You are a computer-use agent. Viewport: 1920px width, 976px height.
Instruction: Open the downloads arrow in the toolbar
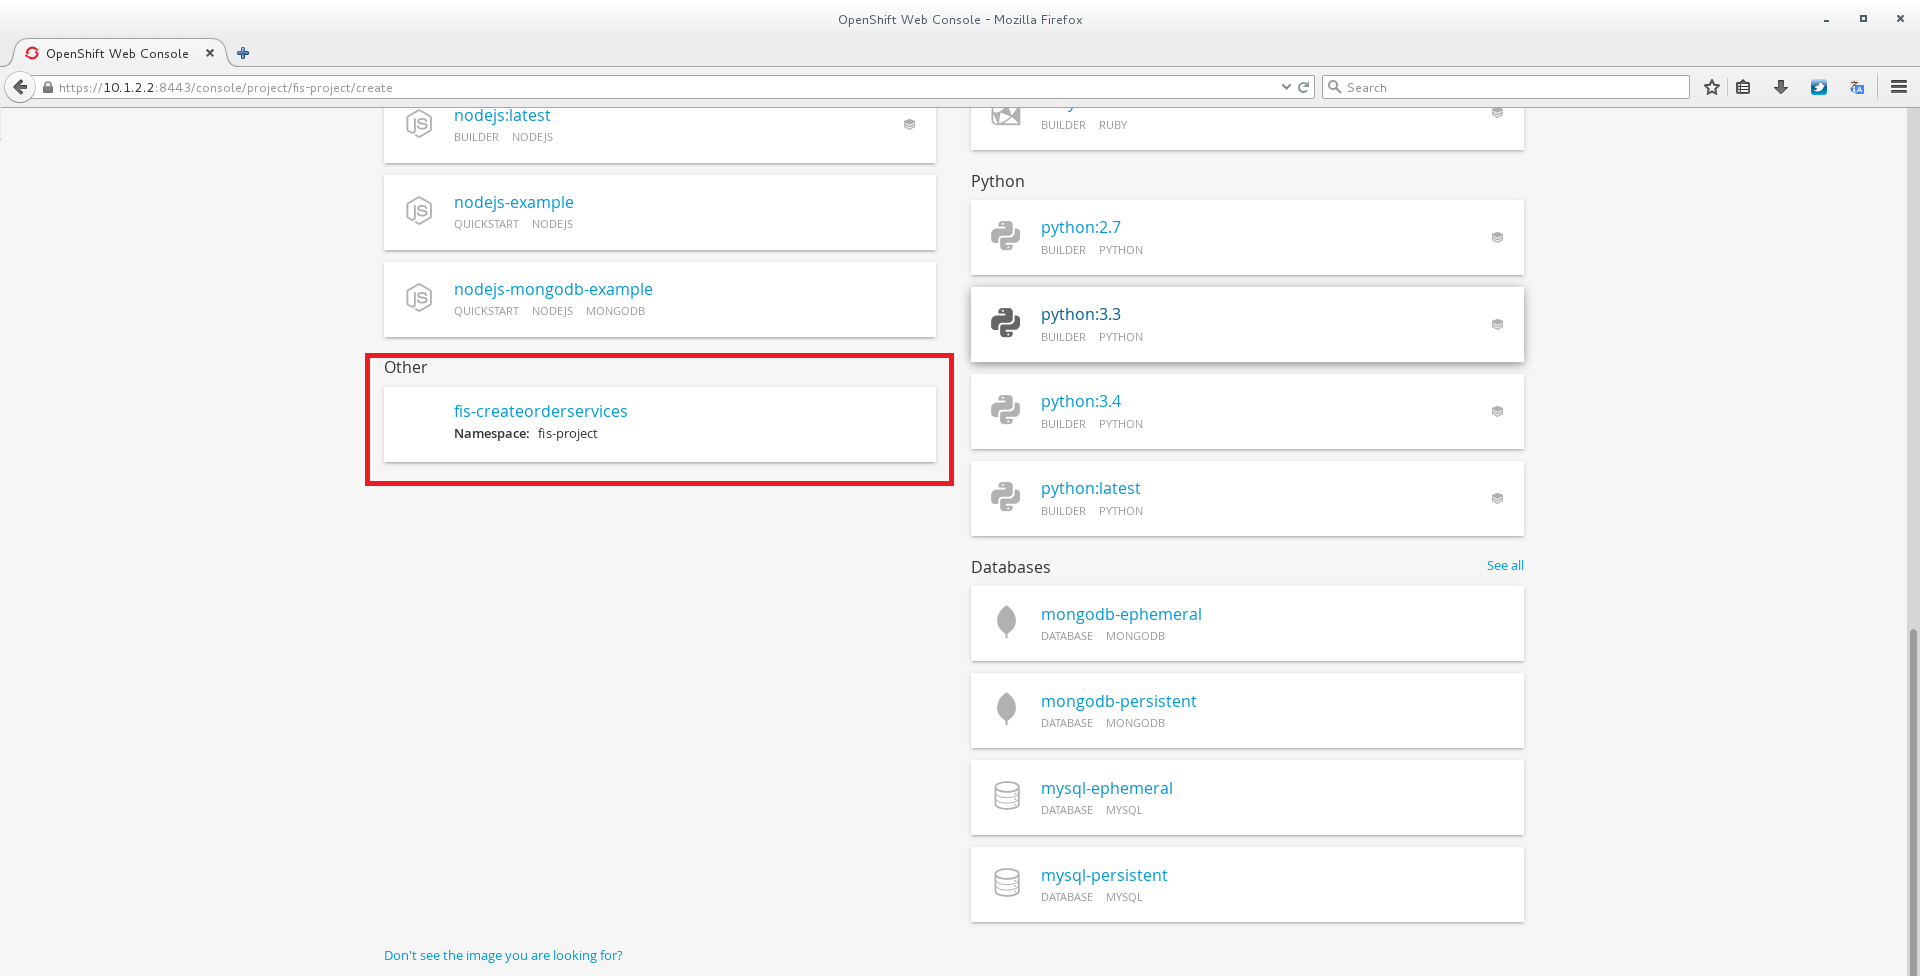1781,87
